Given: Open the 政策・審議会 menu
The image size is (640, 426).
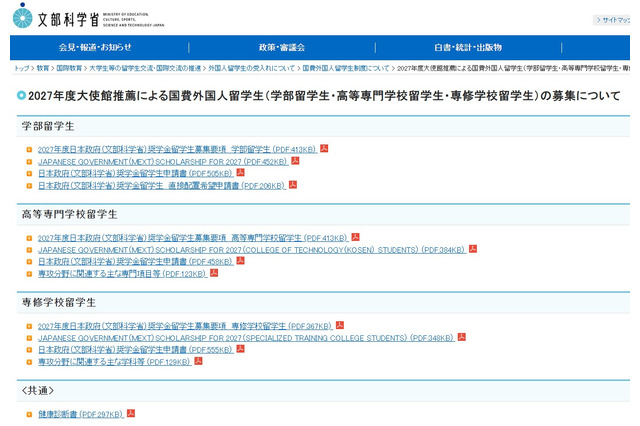Looking at the screenshot, I should [x=282, y=47].
